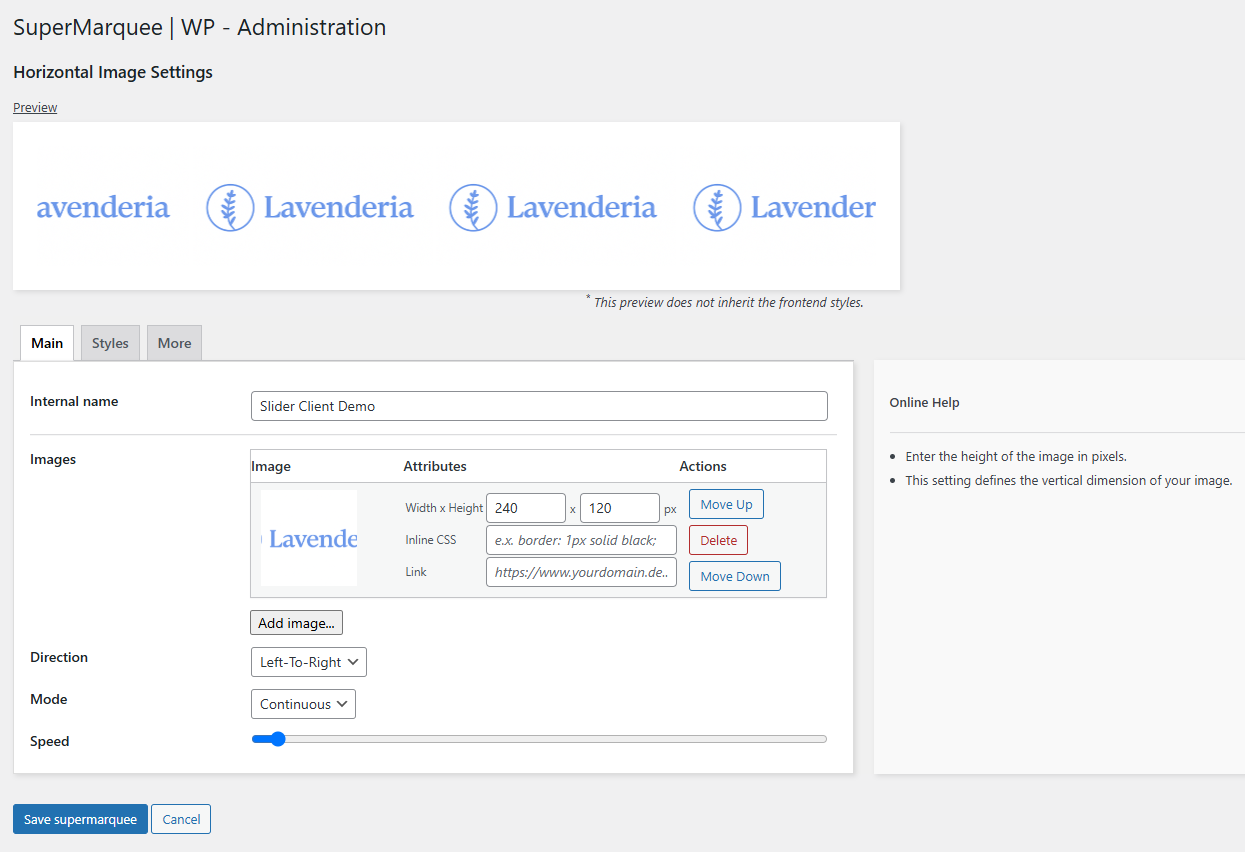
Task: Delete the image using the Delete button
Action: coord(718,540)
